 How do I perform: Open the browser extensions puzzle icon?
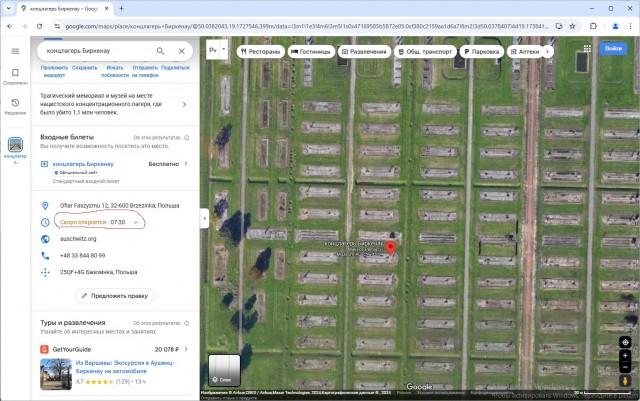point(593,26)
